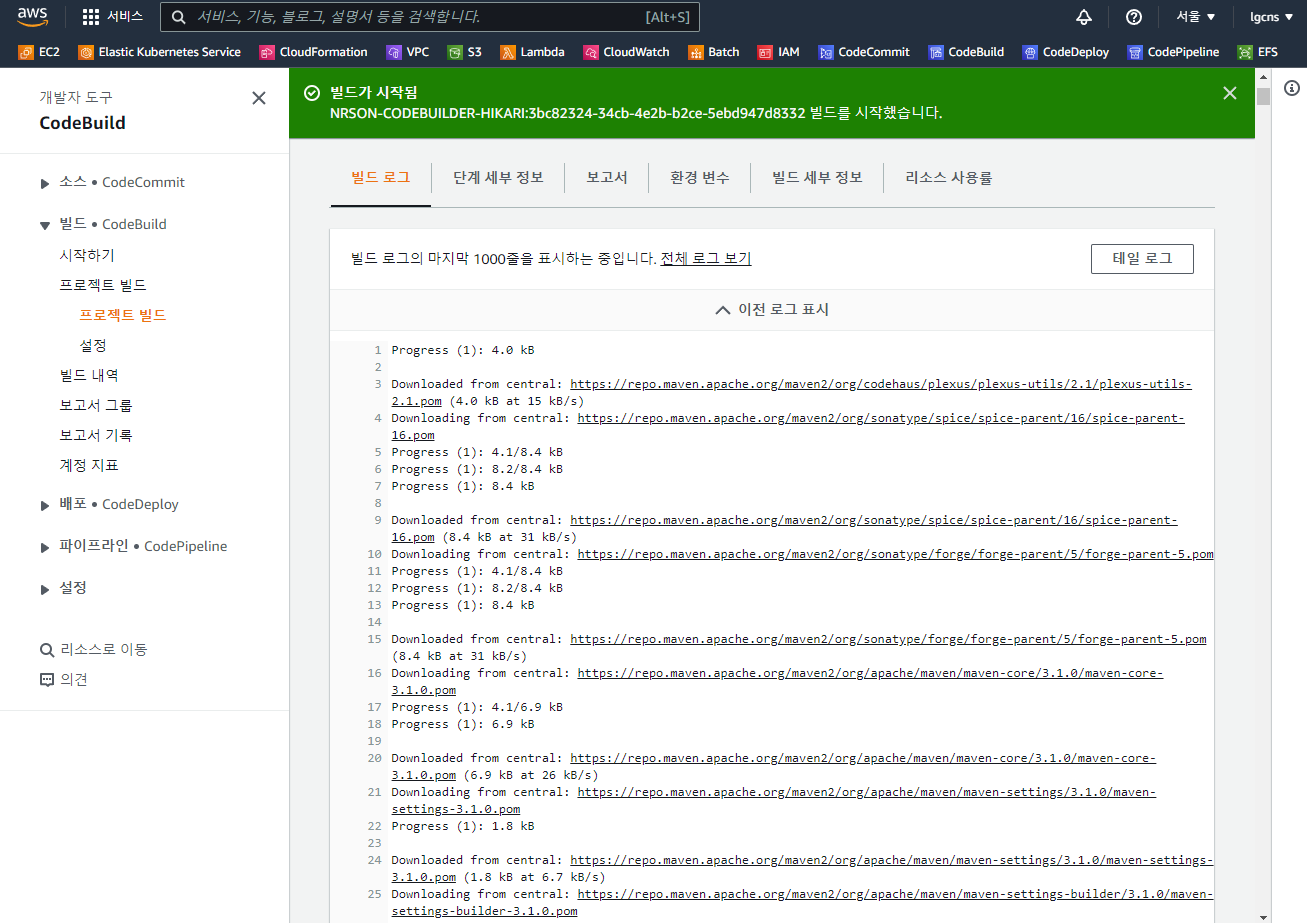Open forge-parent-5.pom Downloaded link on line 15
This screenshot has width=1307, height=923.
click(888, 639)
